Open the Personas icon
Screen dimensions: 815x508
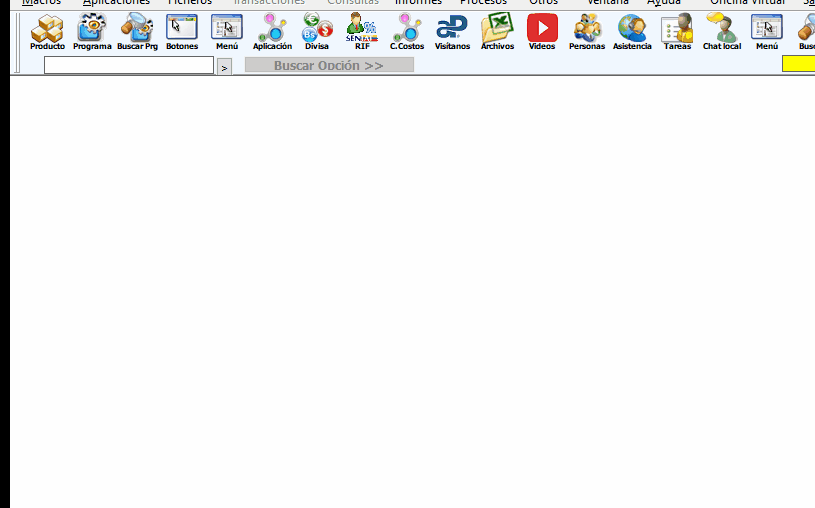pyautogui.click(x=587, y=32)
